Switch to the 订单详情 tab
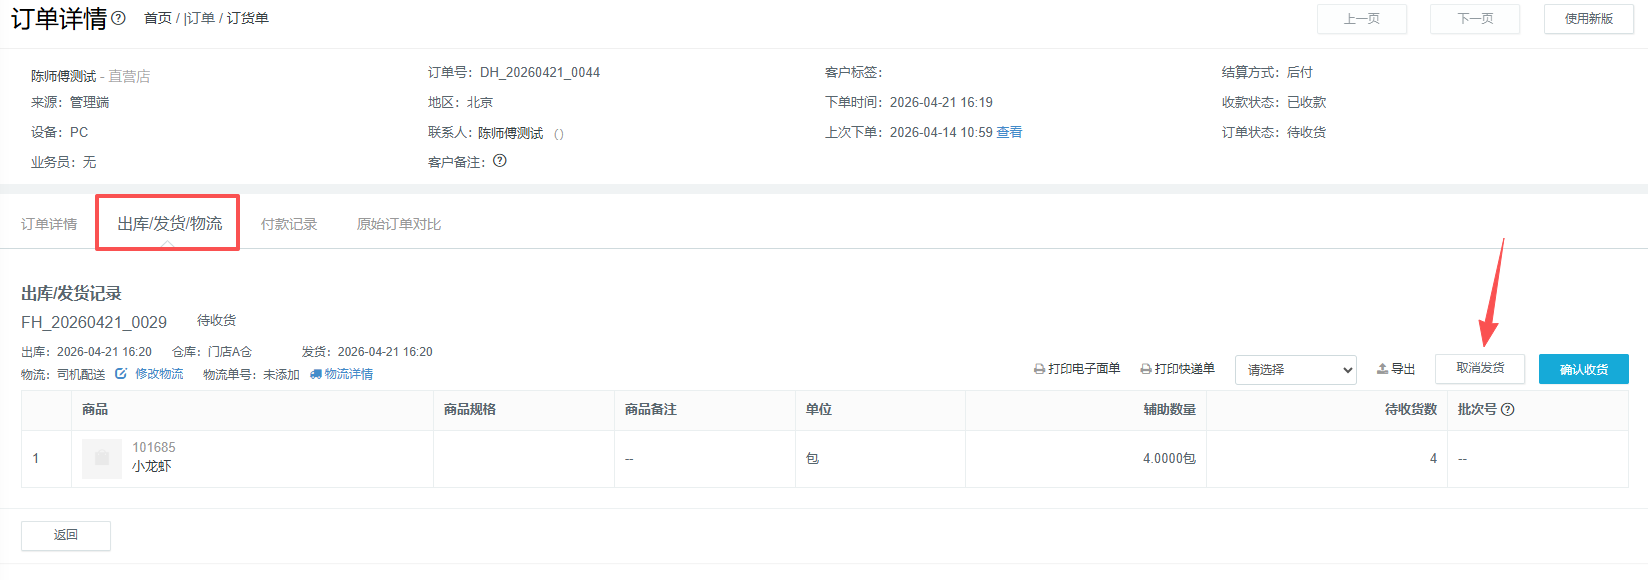The height and width of the screenshot is (580, 1648). click(x=49, y=224)
